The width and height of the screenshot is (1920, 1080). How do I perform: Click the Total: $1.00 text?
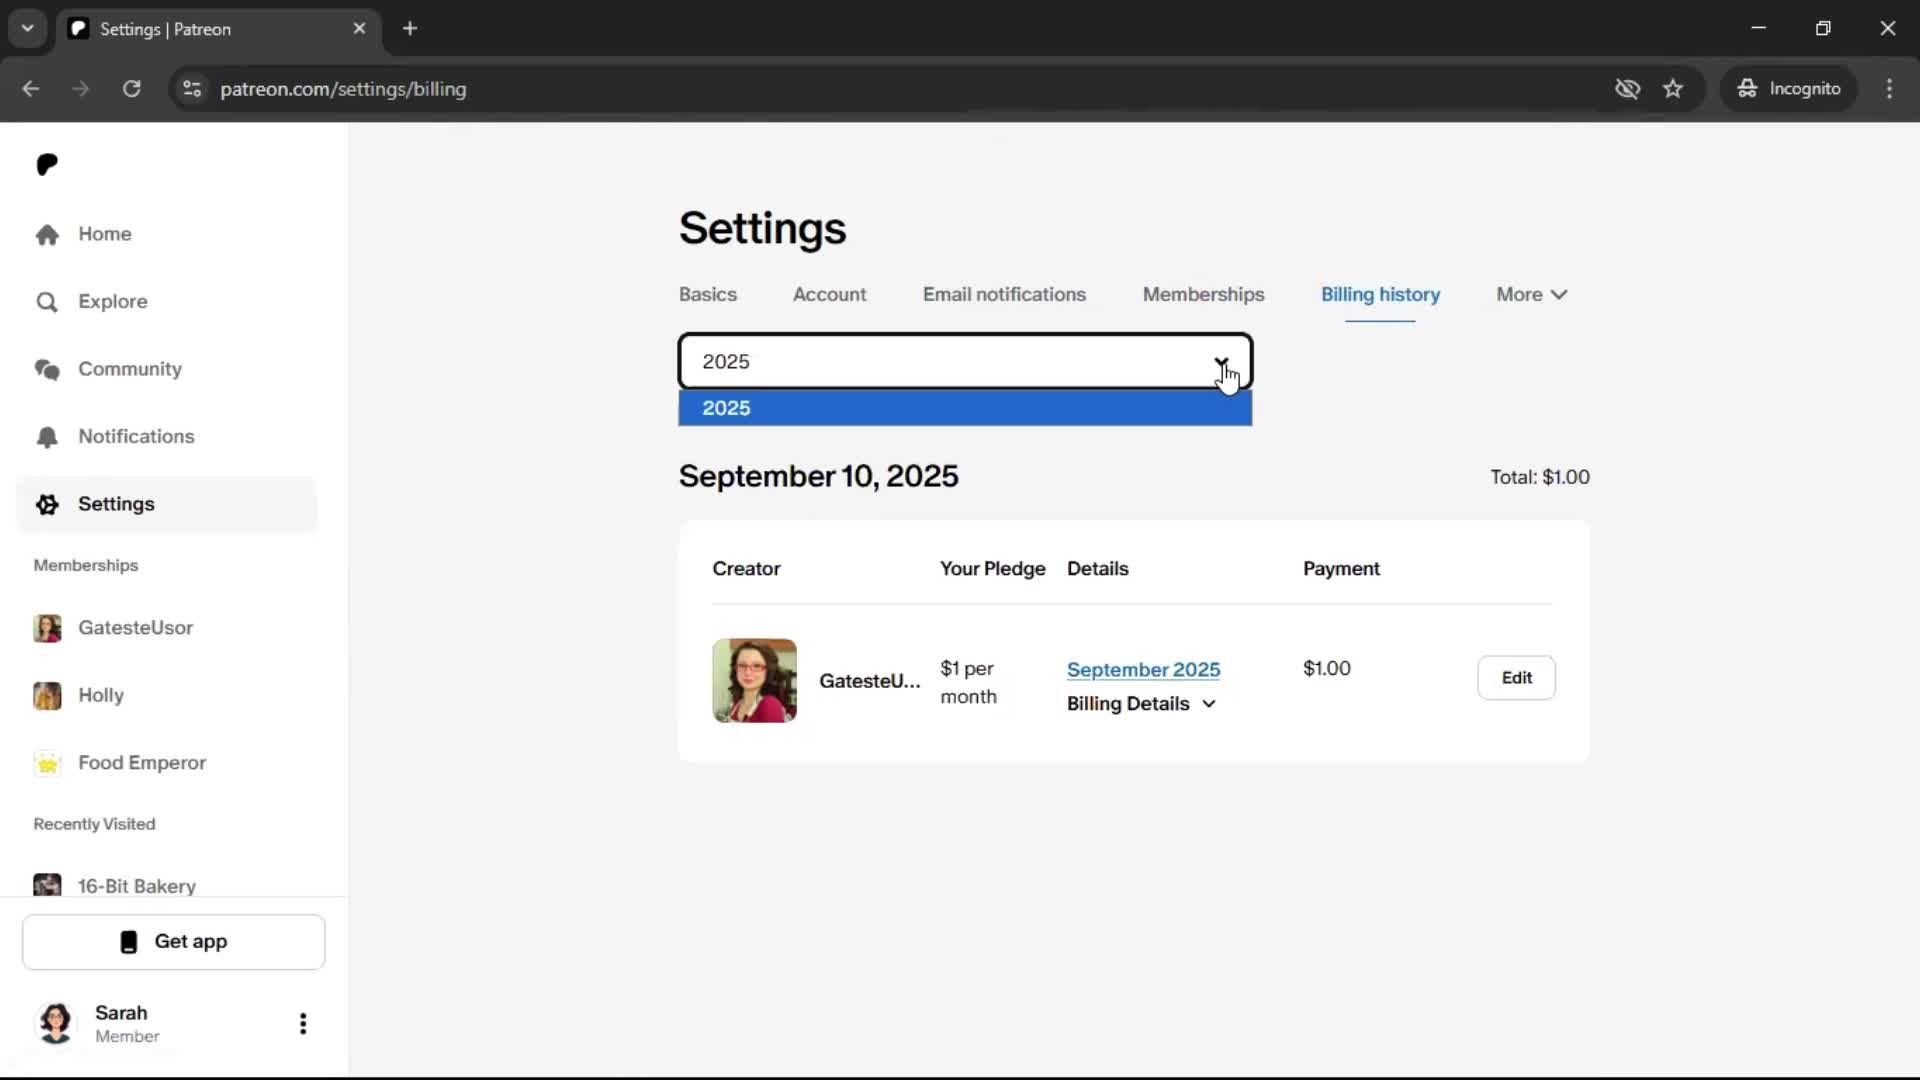pos(1540,477)
